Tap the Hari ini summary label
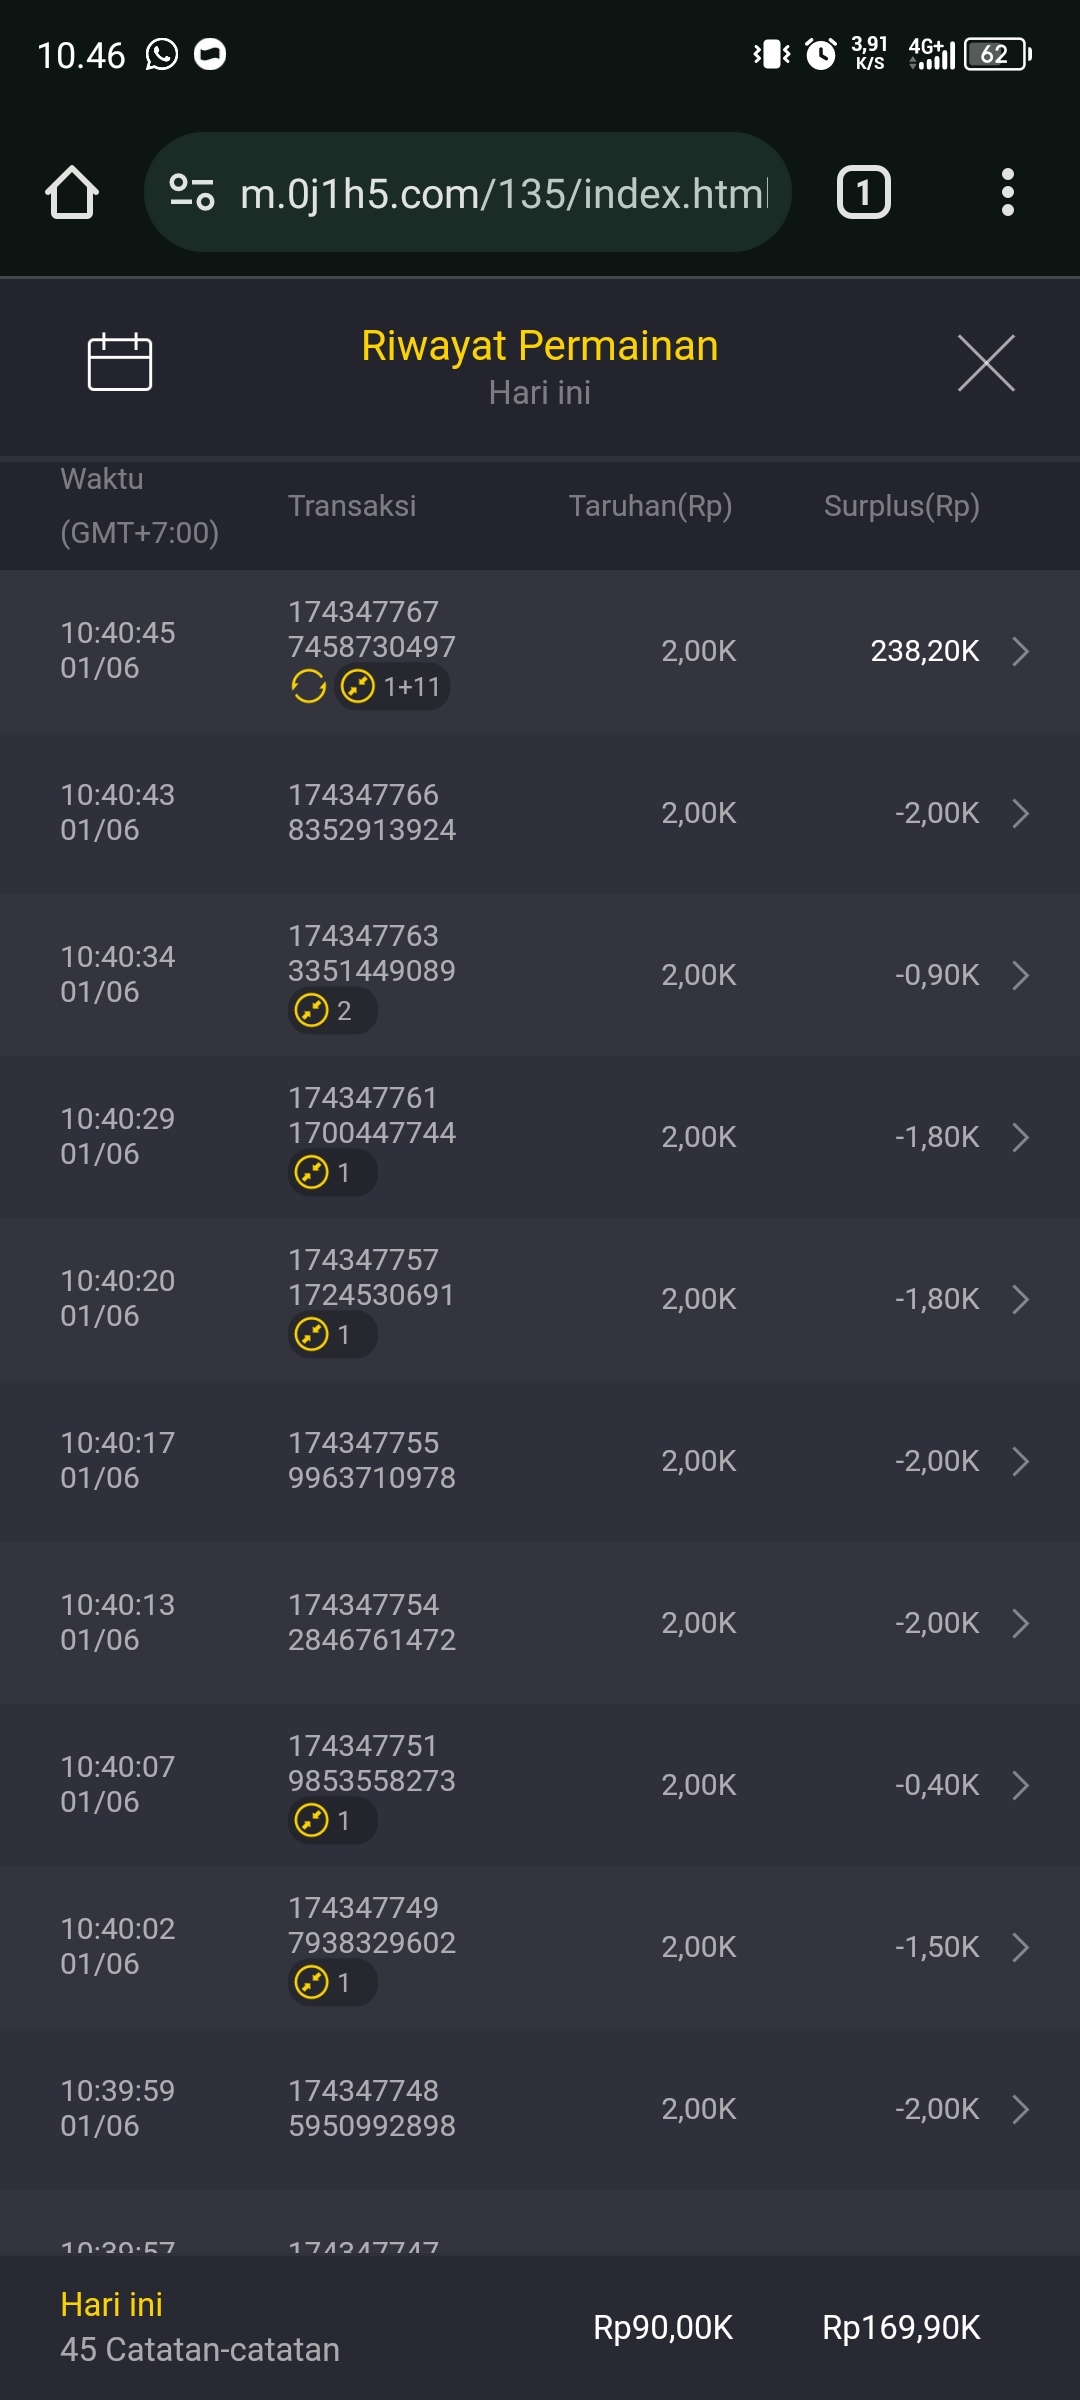Screen dimensions: 1080x2400 click(112, 2305)
